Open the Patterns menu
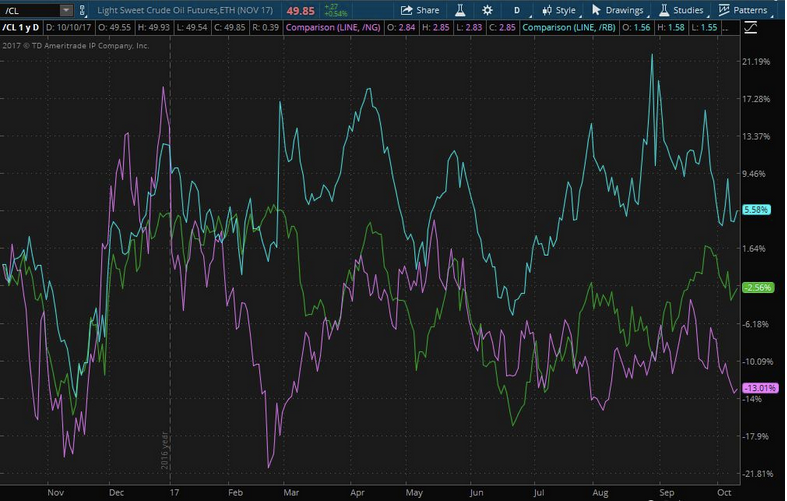The height and width of the screenshot is (501, 787). click(743, 10)
